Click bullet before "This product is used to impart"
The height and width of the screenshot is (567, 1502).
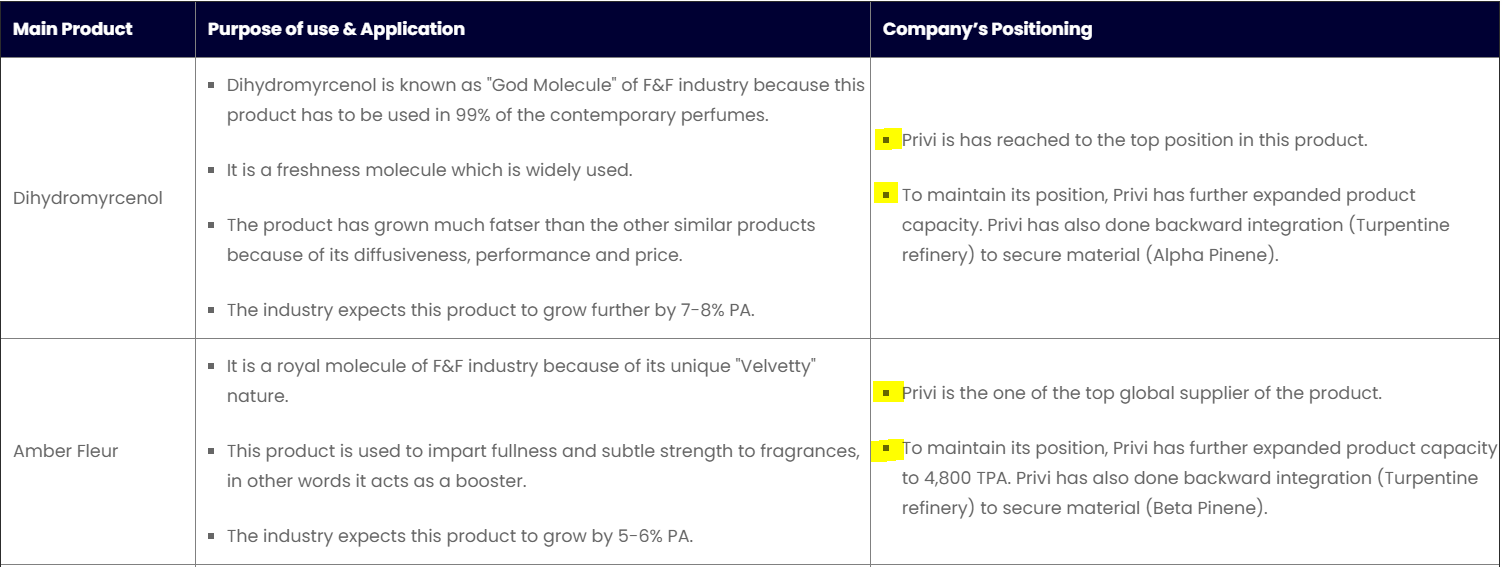pyautogui.click(x=212, y=452)
